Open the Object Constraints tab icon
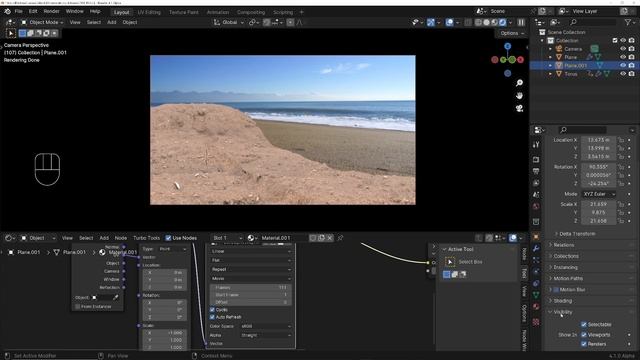The height and width of the screenshot is (360, 640). (536, 283)
